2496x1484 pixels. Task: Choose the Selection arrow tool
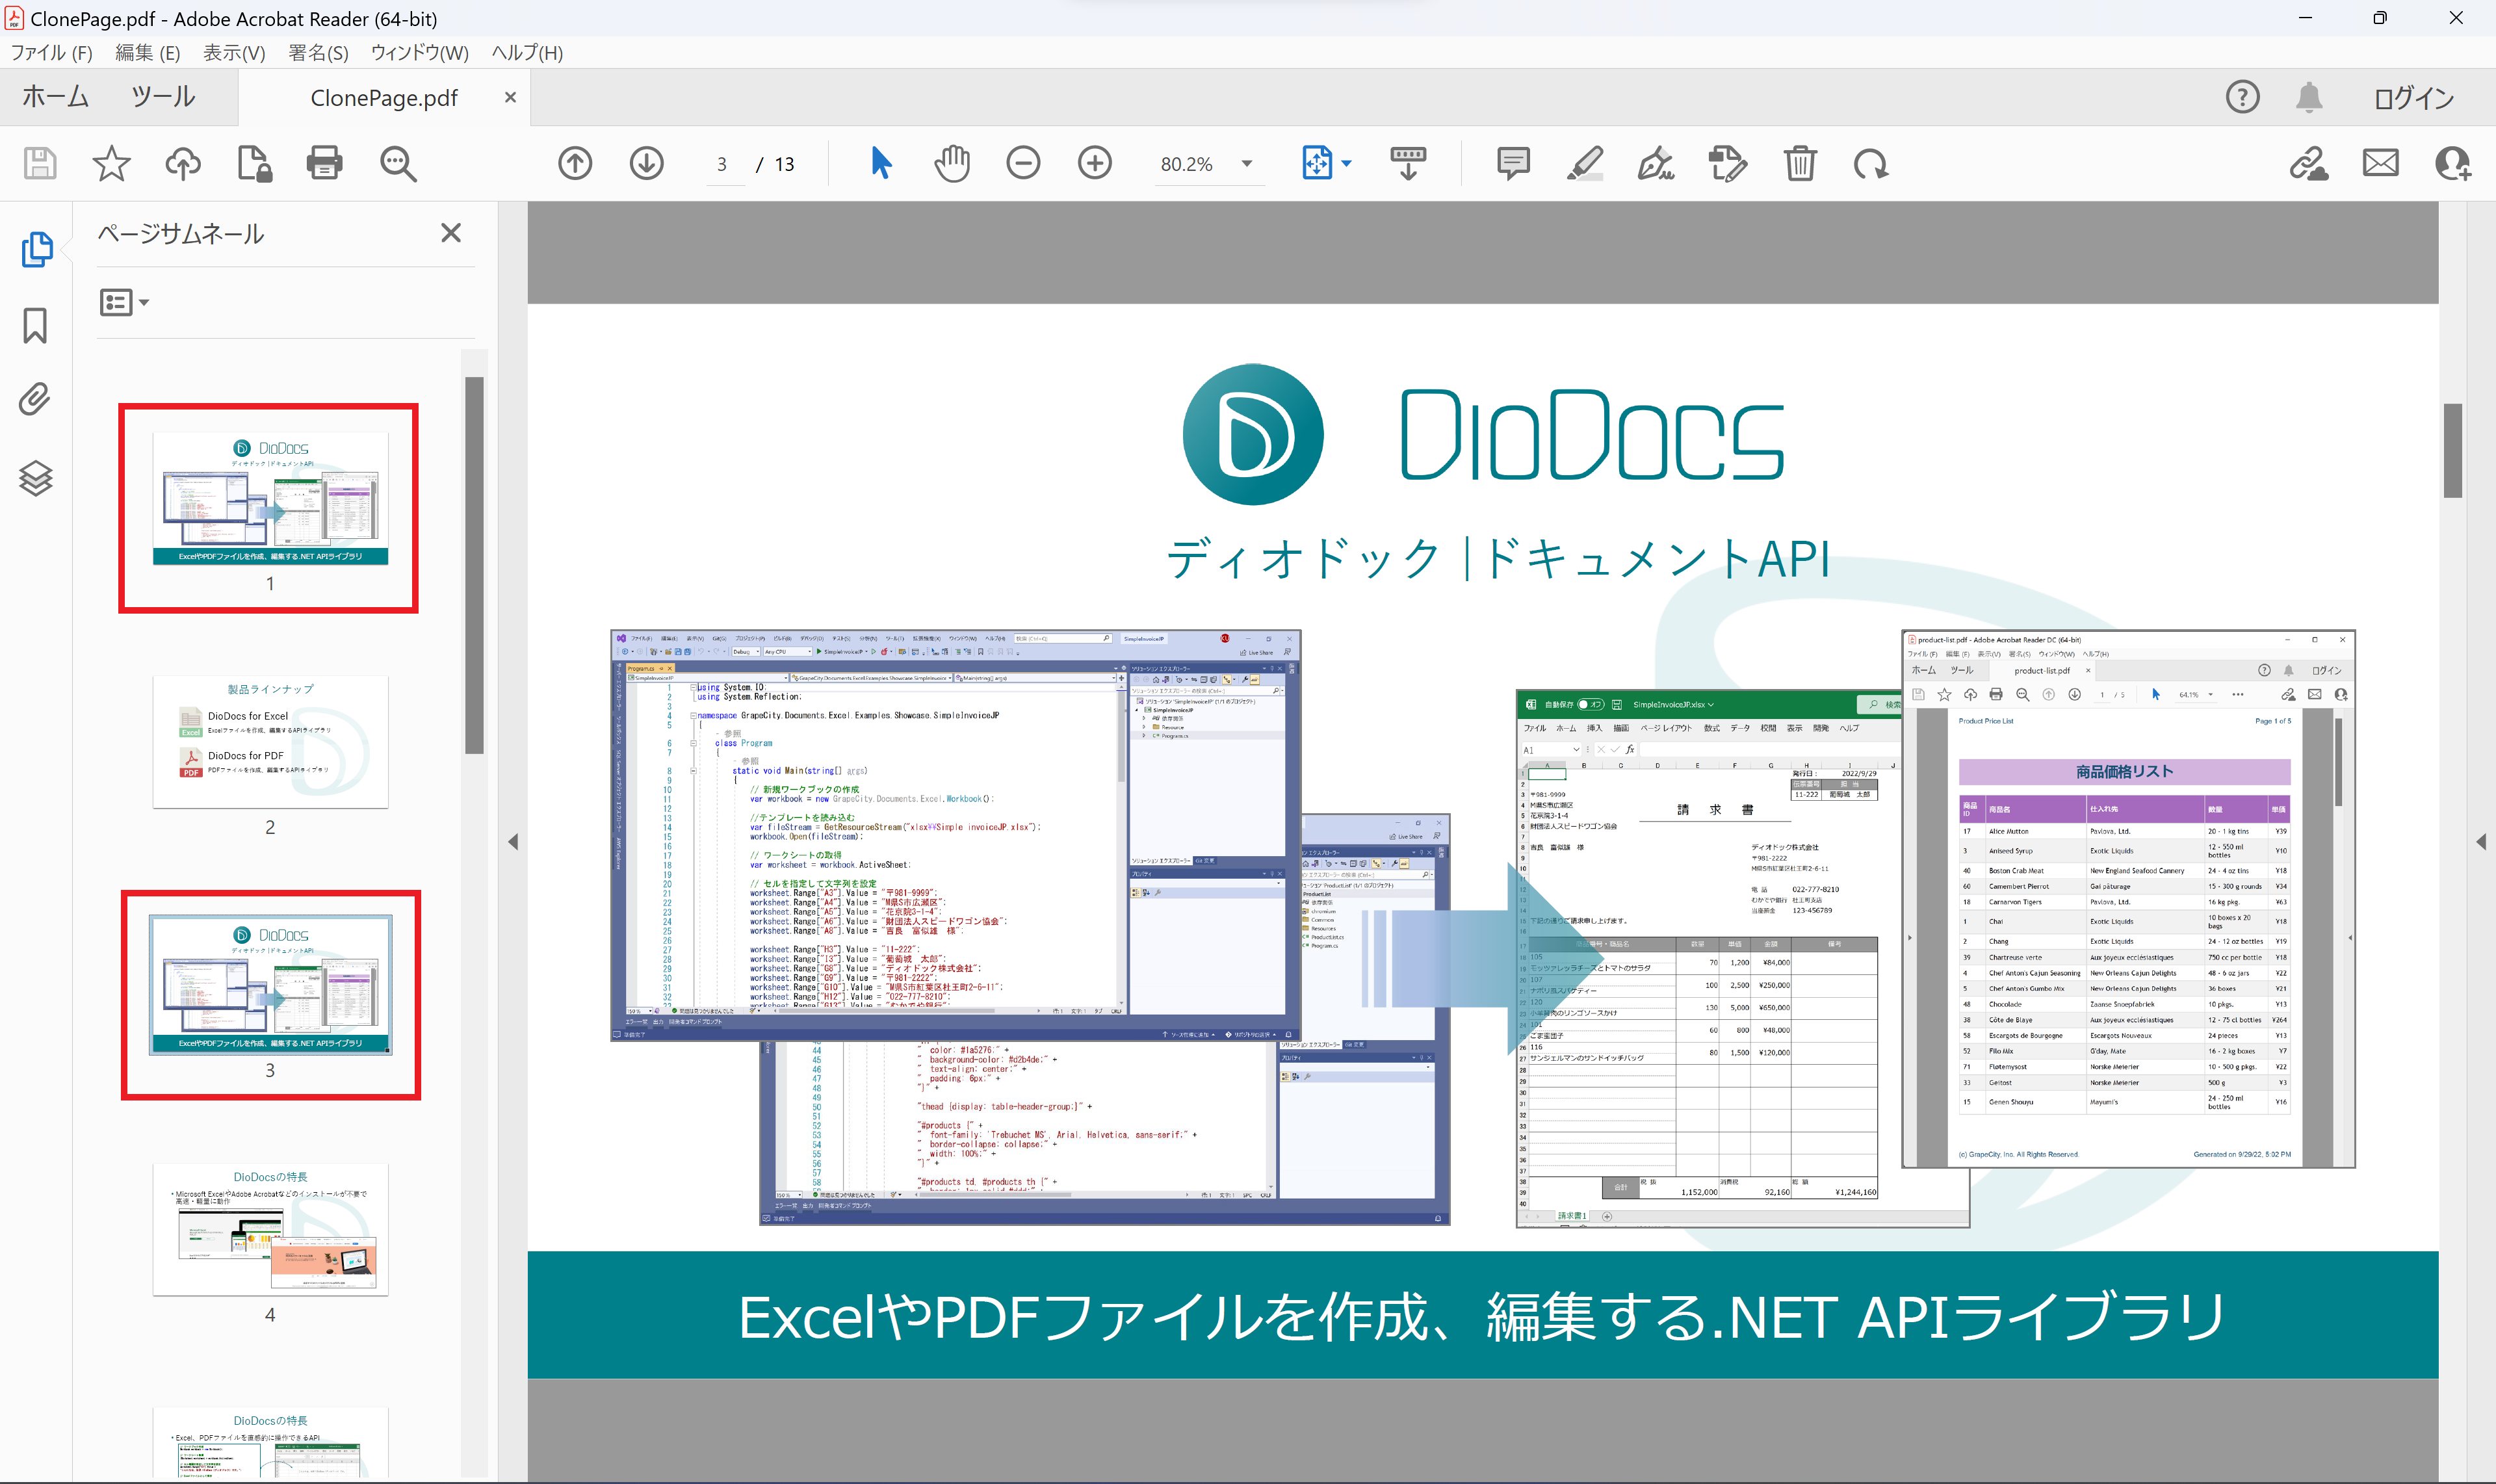point(880,162)
